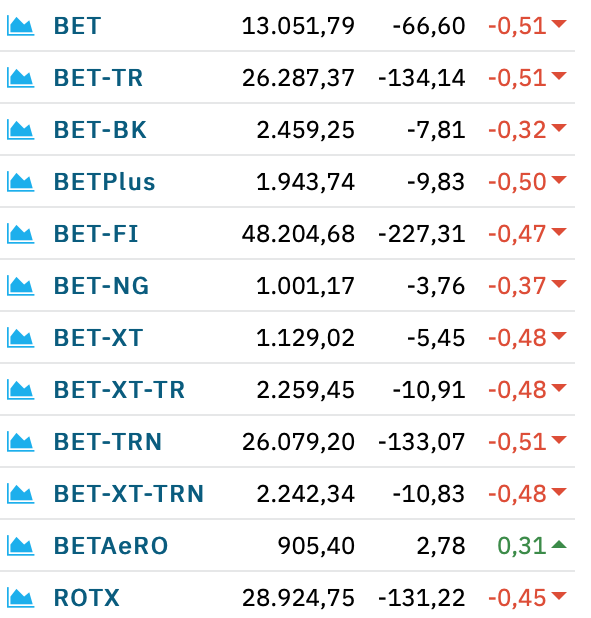This screenshot has width=591, height=618.
Task: Open the chart icon next to BET-BK
Action: [x=21, y=130]
